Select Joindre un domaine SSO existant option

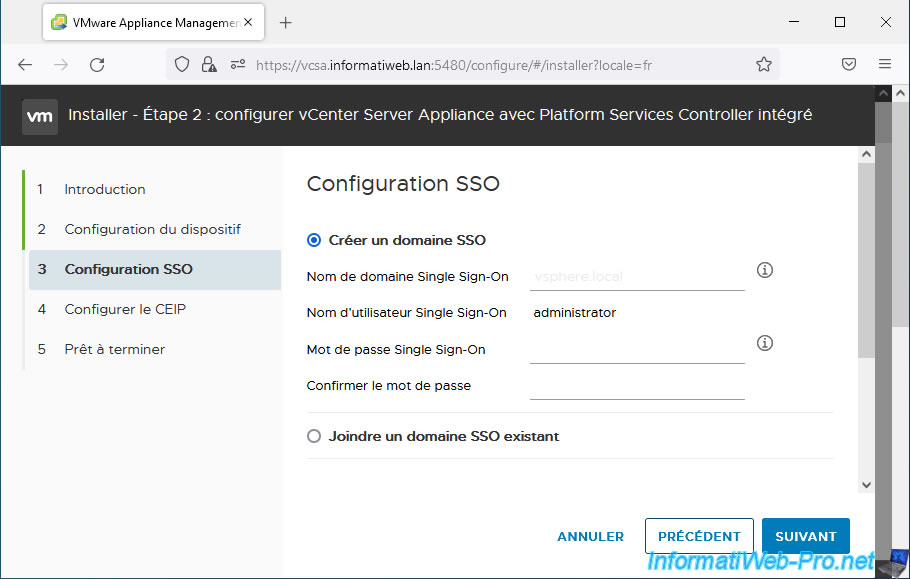314,436
